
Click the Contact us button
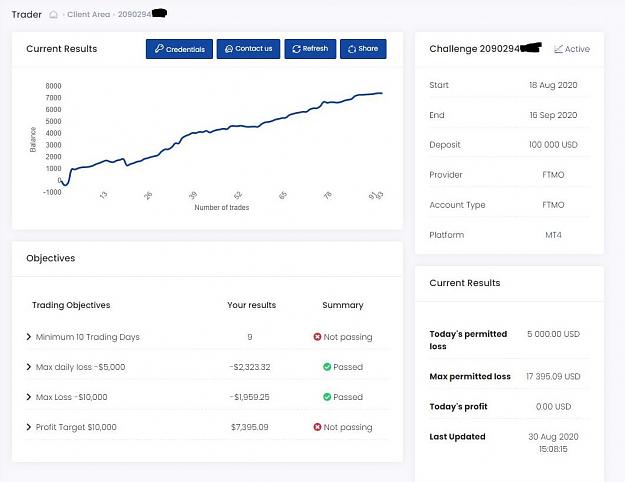point(248,49)
